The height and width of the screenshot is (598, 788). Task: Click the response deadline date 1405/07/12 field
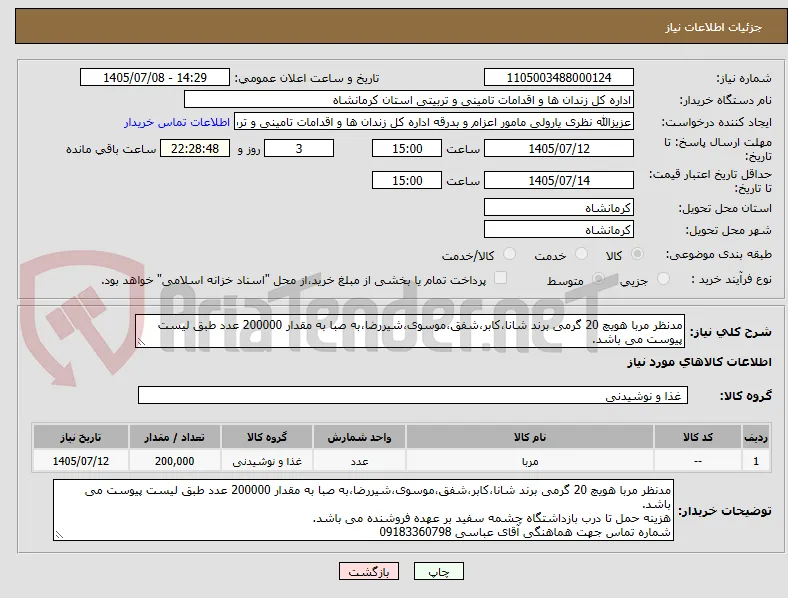coord(559,148)
